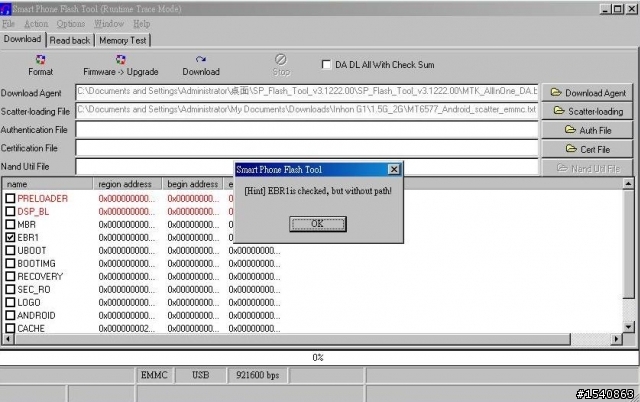Uncheck the EBR1 partition box
640x402 pixels.
click(10, 238)
